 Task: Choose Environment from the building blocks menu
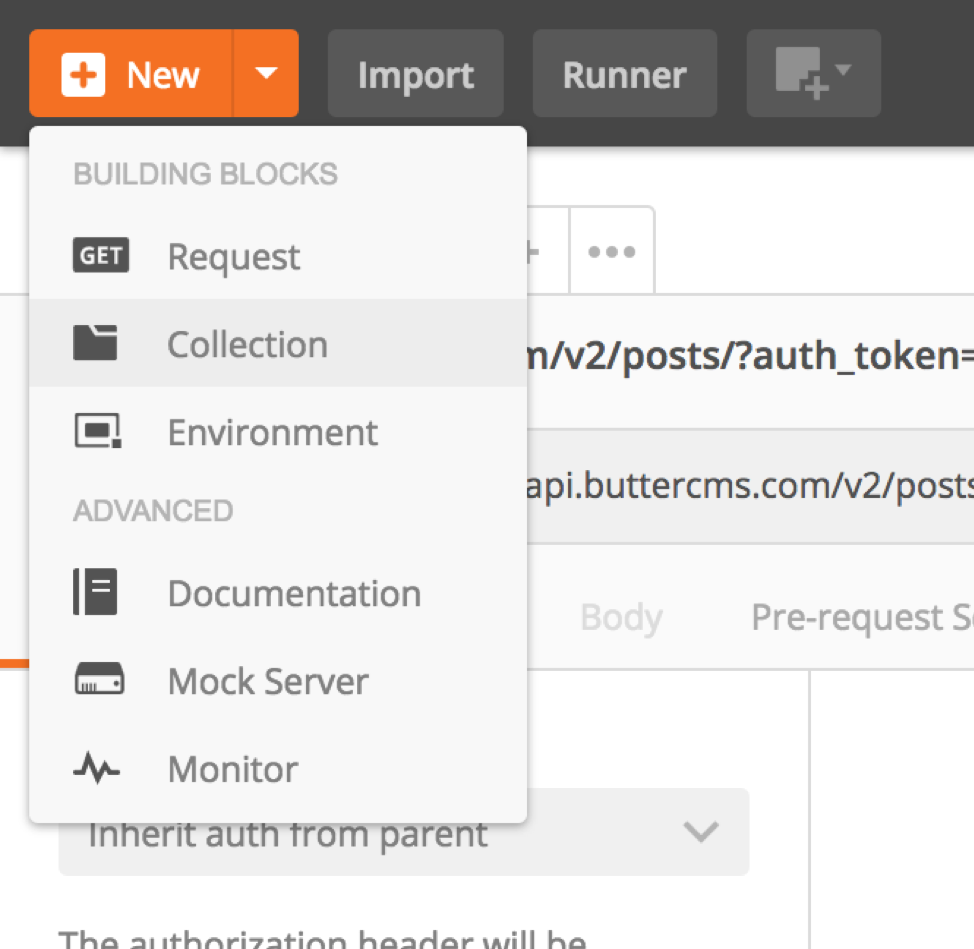point(272,430)
